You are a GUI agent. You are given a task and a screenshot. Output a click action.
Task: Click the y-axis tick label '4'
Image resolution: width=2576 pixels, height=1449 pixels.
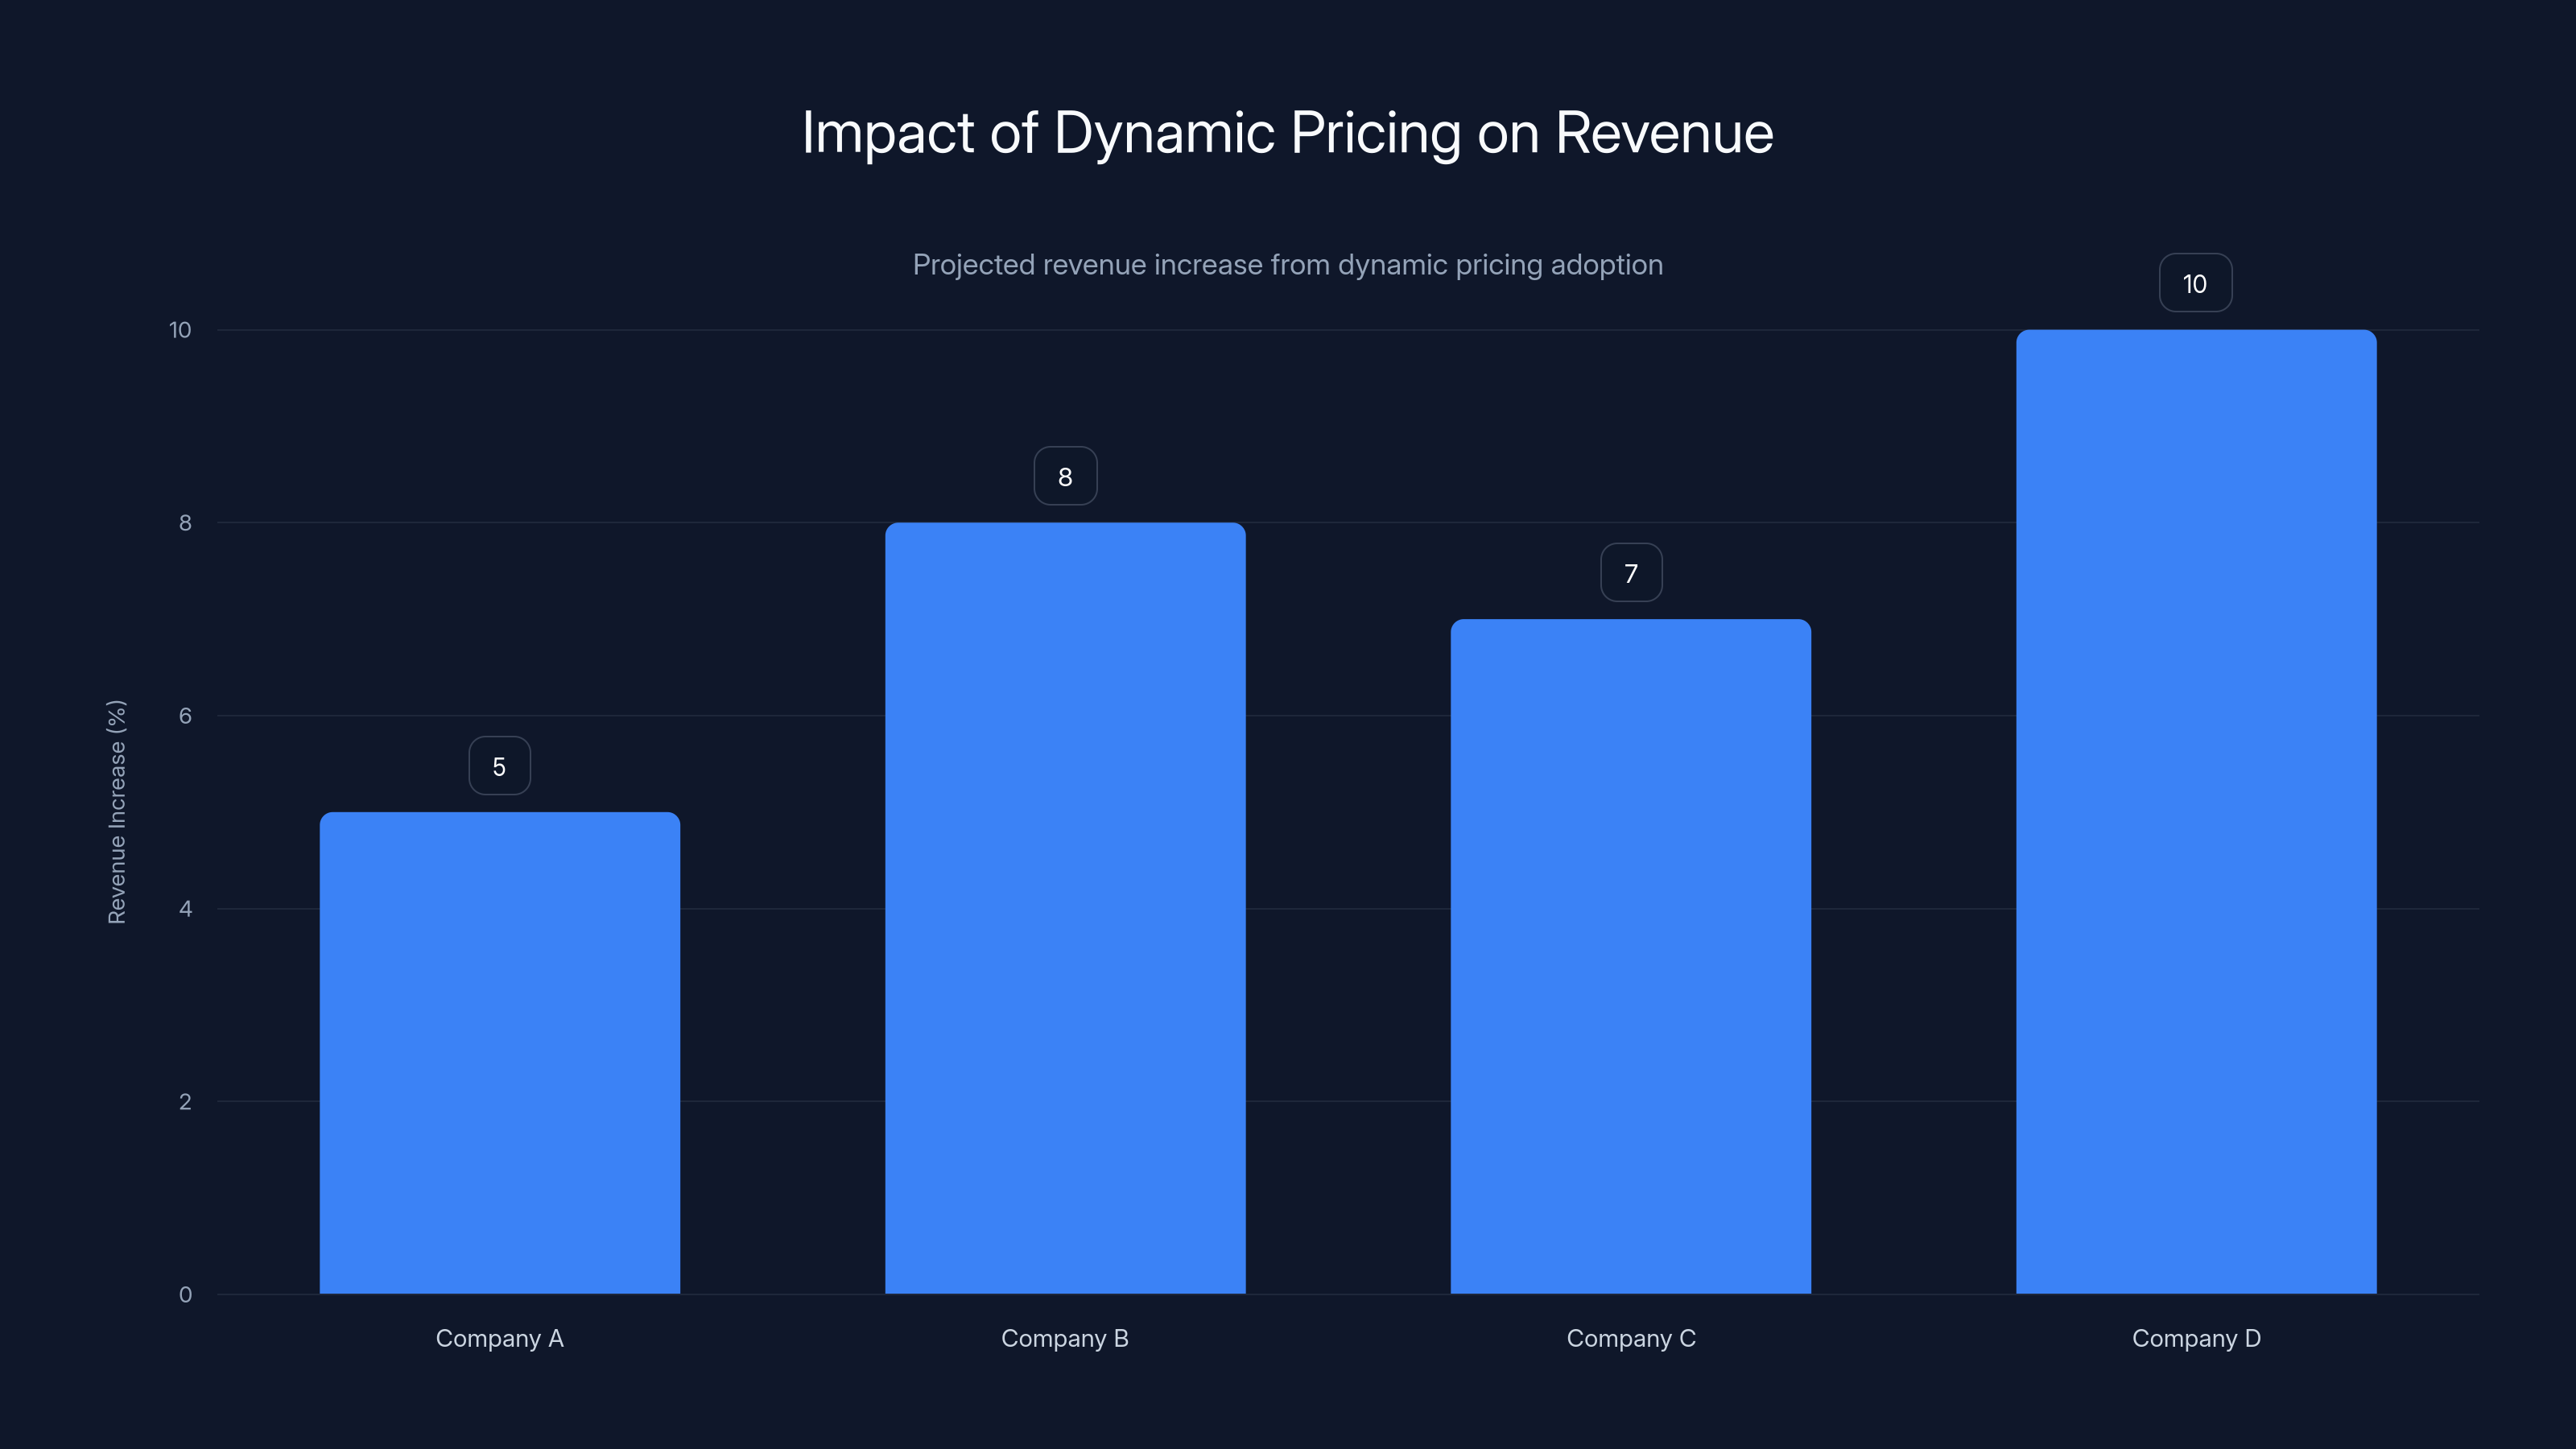185,909
